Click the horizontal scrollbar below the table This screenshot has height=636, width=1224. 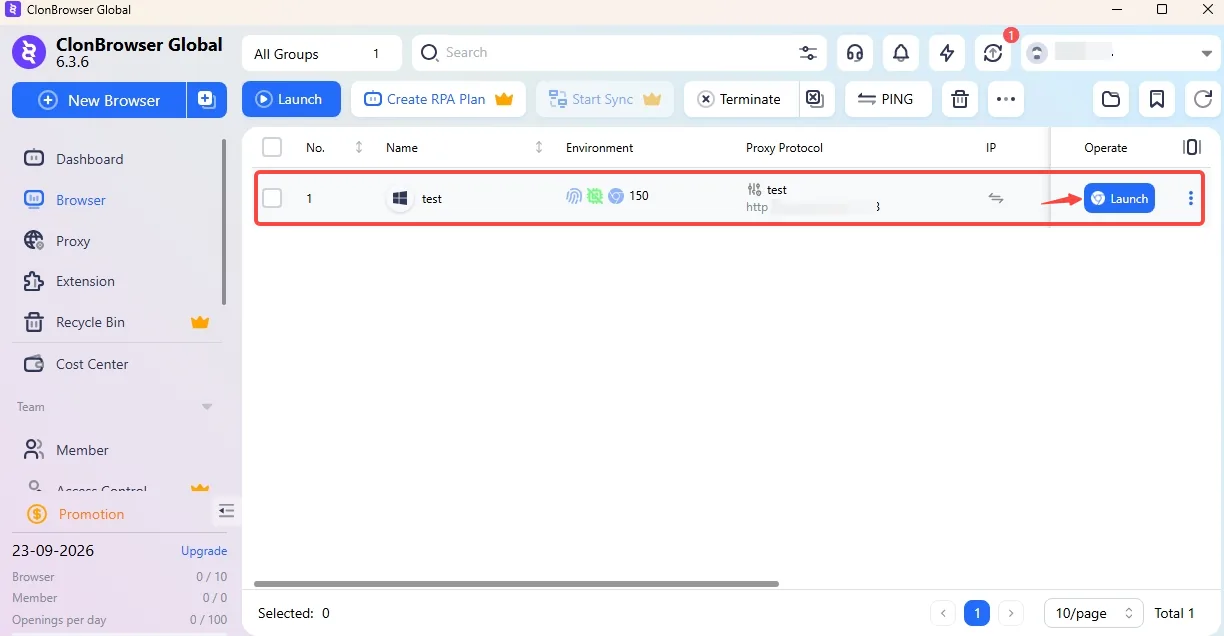coord(516,583)
